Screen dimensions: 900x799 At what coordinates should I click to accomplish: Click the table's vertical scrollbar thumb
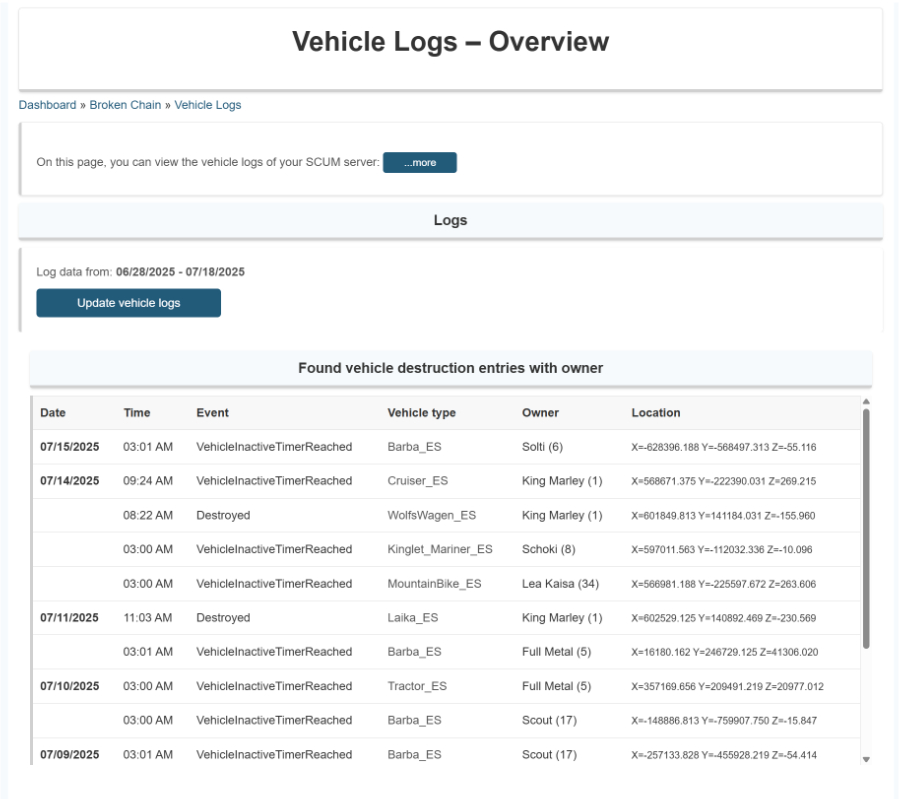[866, 525]
